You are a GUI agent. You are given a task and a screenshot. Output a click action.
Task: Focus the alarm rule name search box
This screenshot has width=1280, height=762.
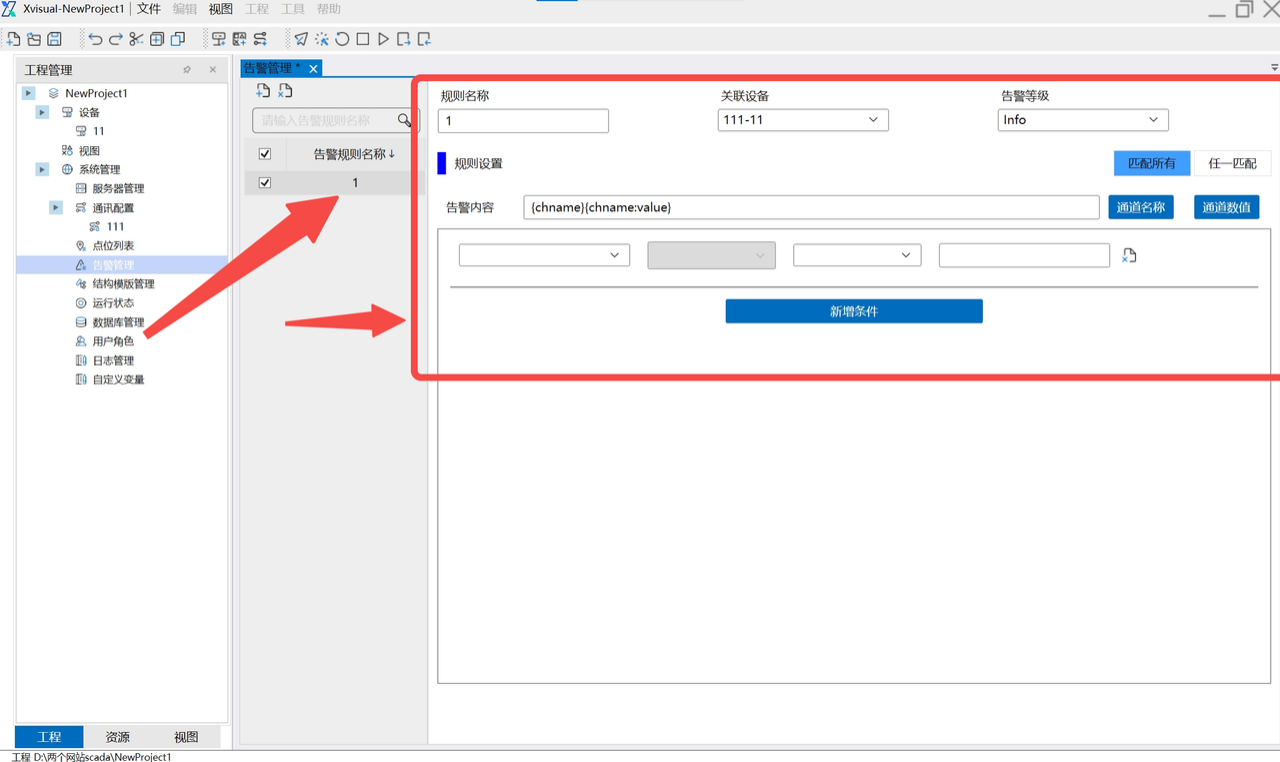(x=335, y=120)
